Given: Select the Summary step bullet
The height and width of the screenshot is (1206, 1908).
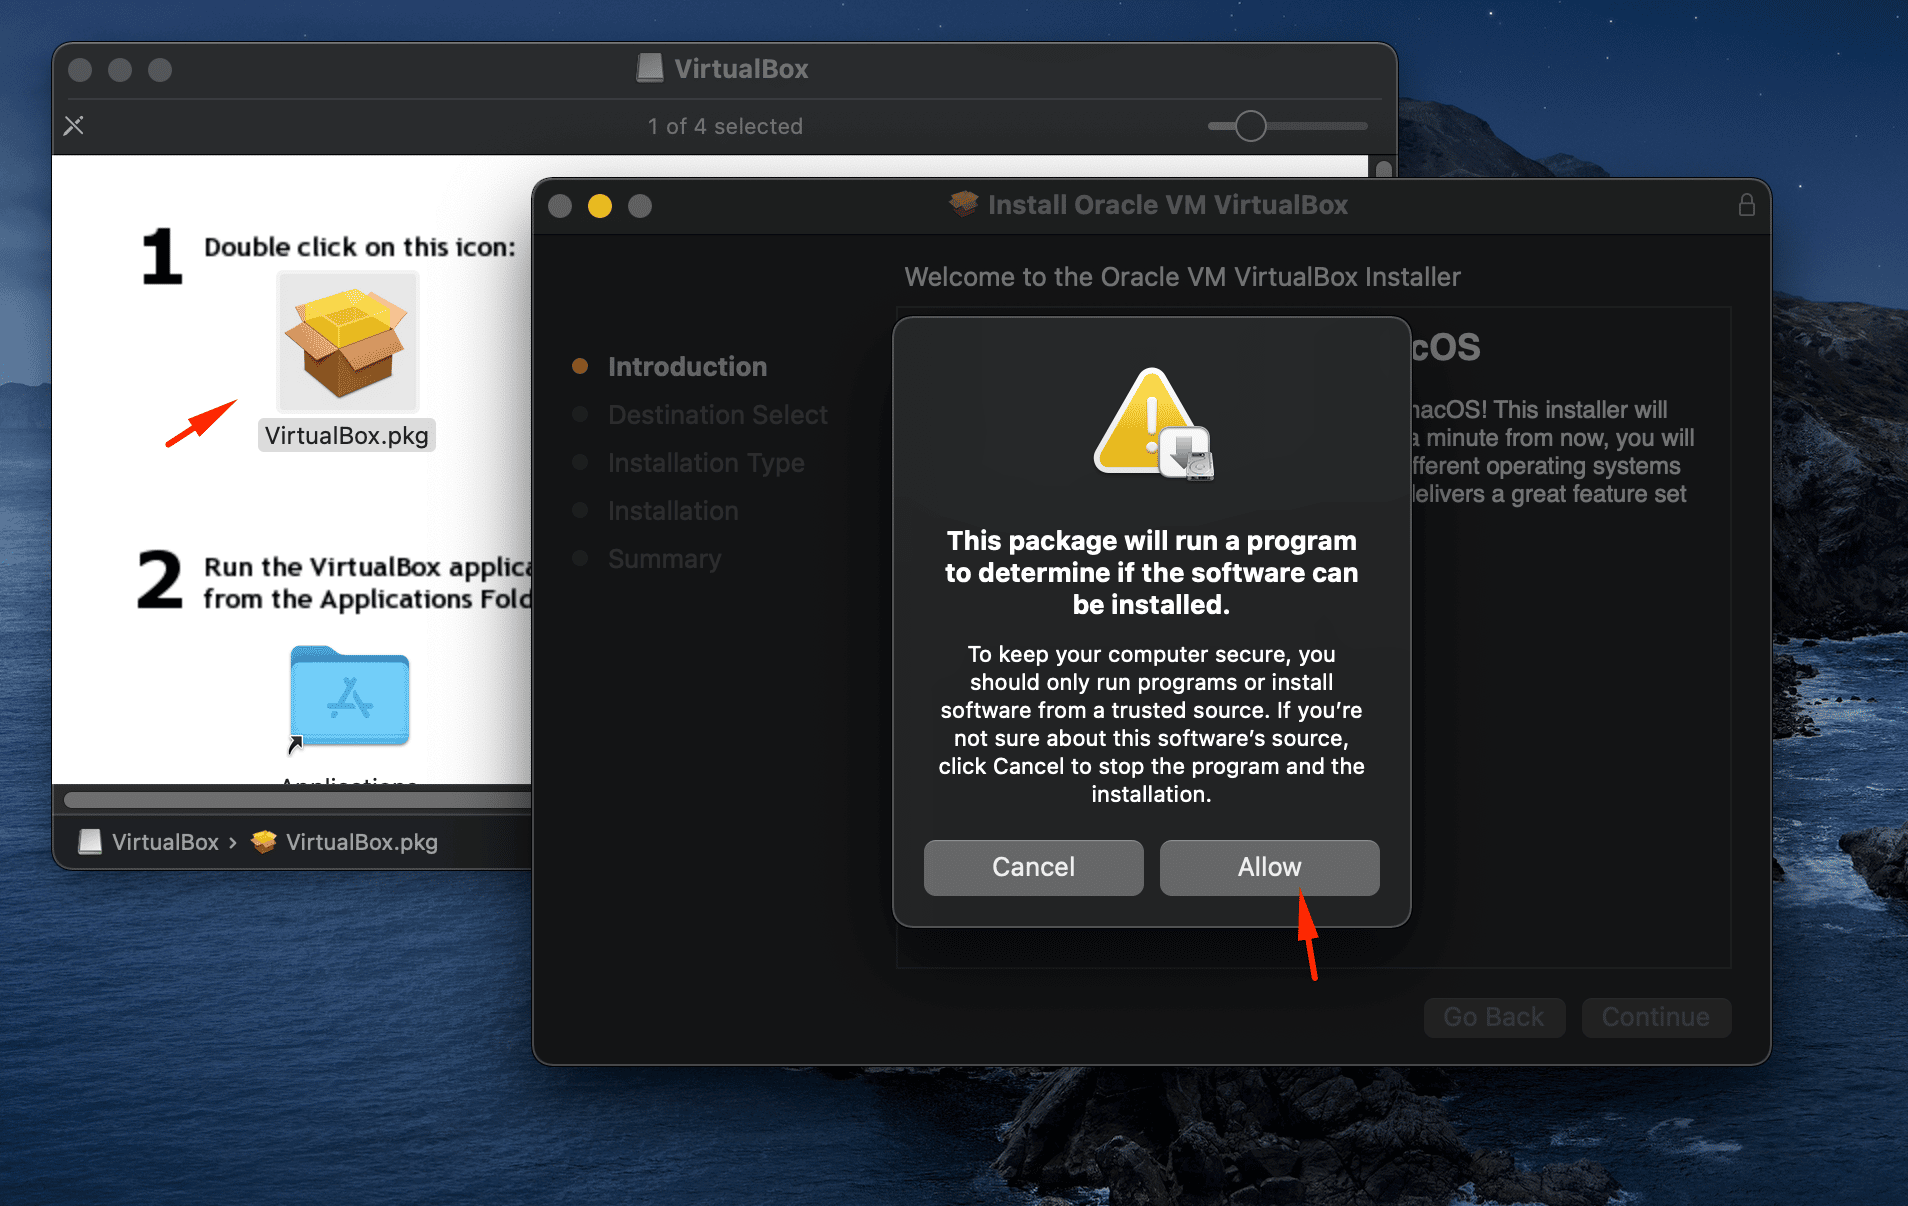Looking at the screenshot, I should pos(581,559).
